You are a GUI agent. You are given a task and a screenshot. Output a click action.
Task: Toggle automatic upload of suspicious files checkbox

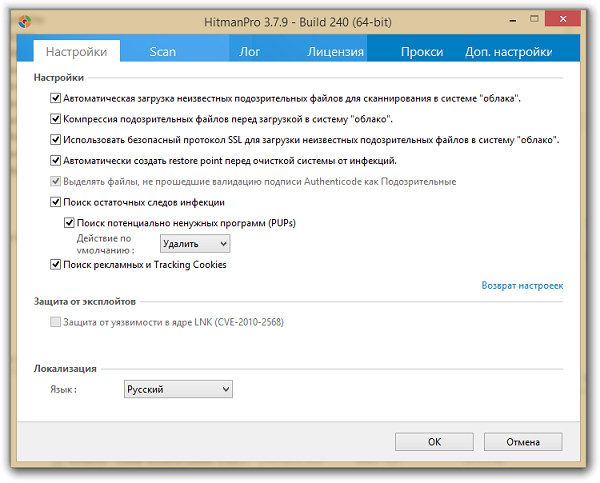(x=56, y=99)
